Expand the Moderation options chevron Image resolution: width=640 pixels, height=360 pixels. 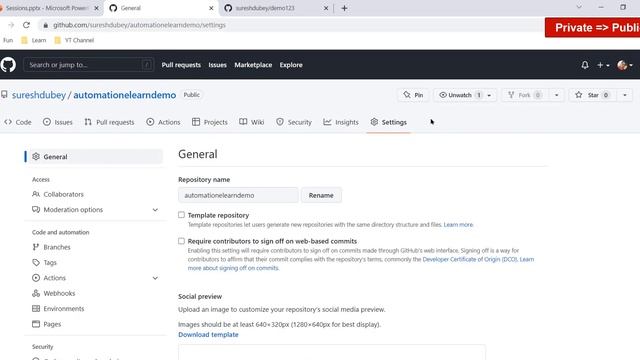(155, 209)
